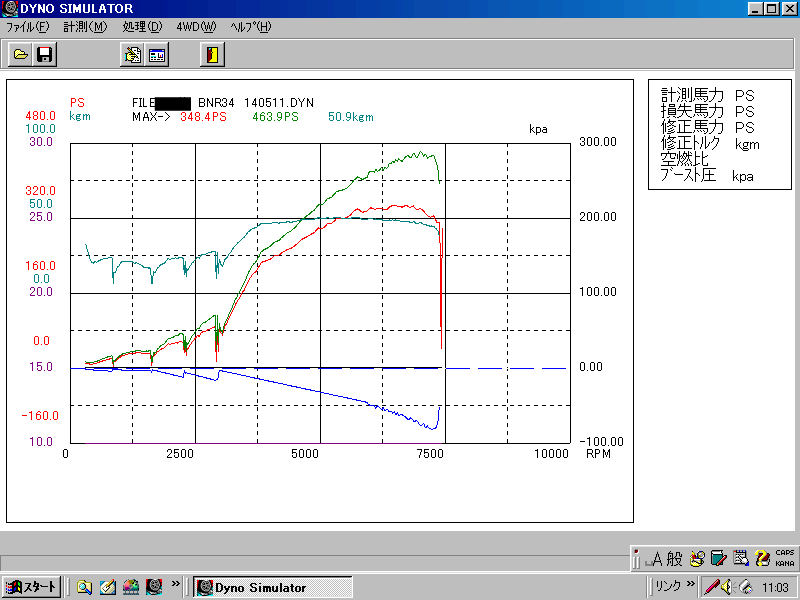Screen dimensions: 800x600
Task: Click the IME help question mark icon
Action: [762, 558]
